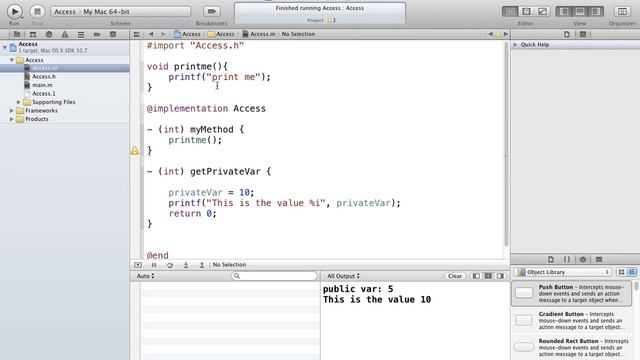Click the Run button
This screenshot has width=640, height=360.
point(14,11)
